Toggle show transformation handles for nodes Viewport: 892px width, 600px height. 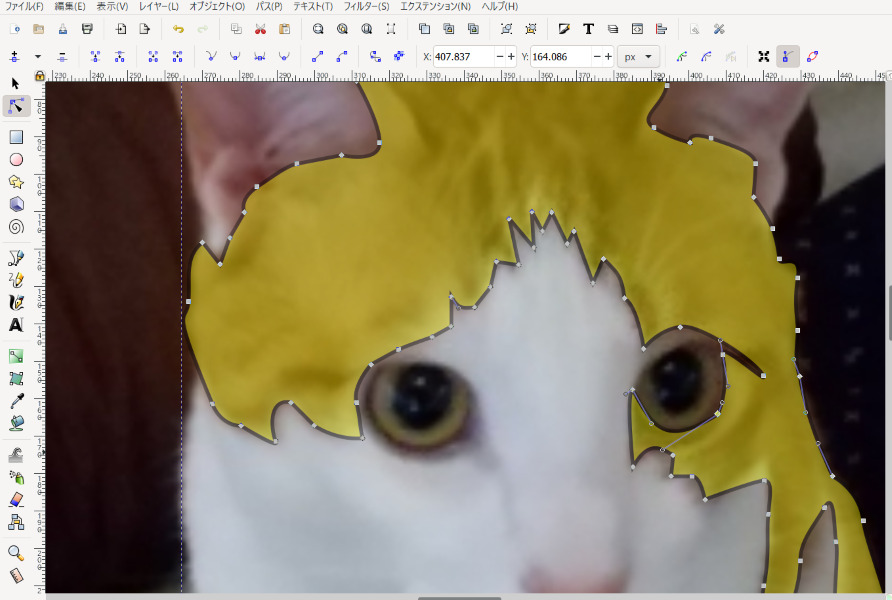763,56
